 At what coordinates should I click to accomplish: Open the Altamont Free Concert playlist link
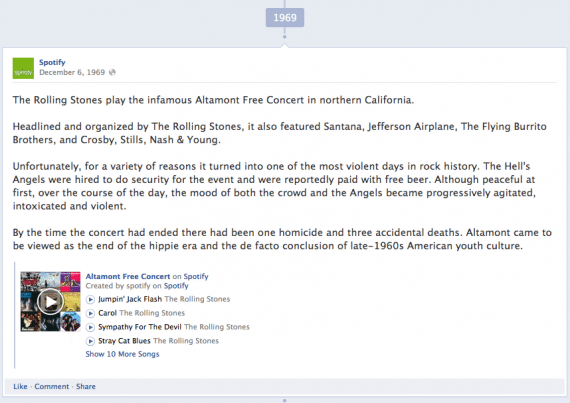click(128, 276)
